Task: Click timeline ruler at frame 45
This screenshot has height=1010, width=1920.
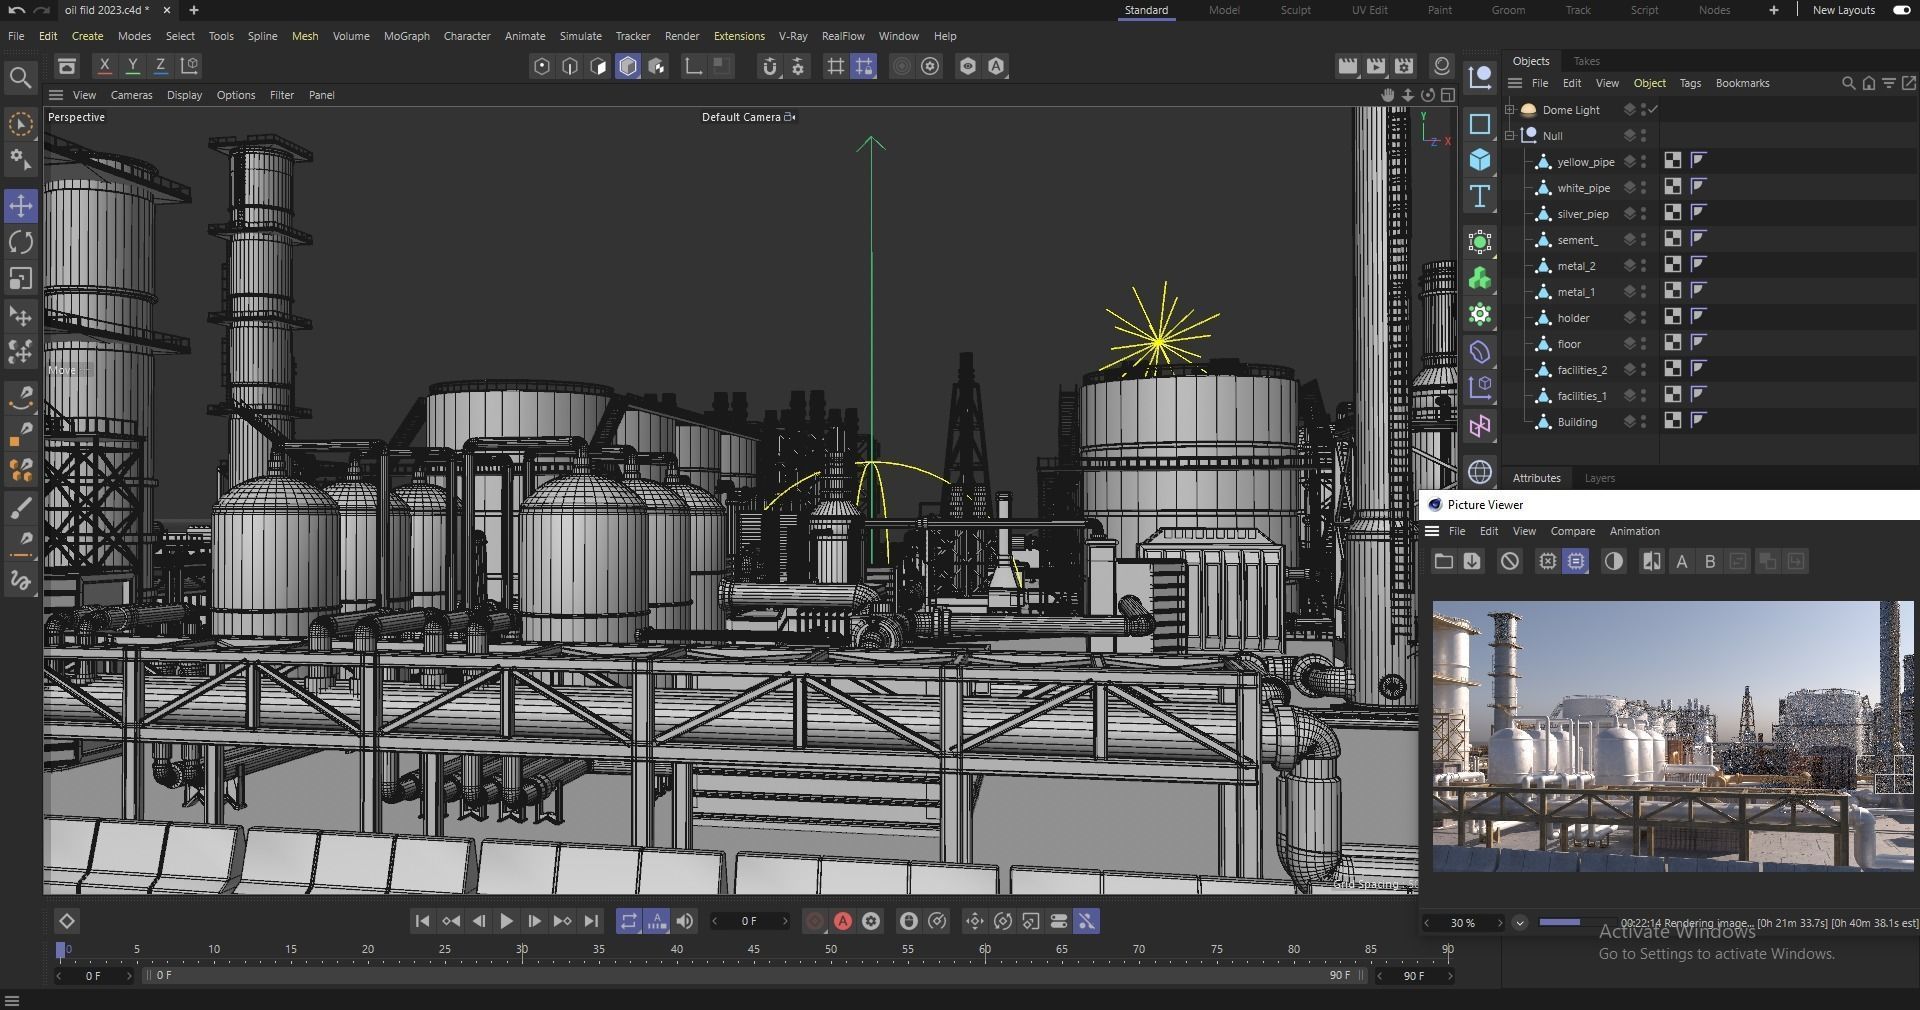Action: [x=753, y=949]
